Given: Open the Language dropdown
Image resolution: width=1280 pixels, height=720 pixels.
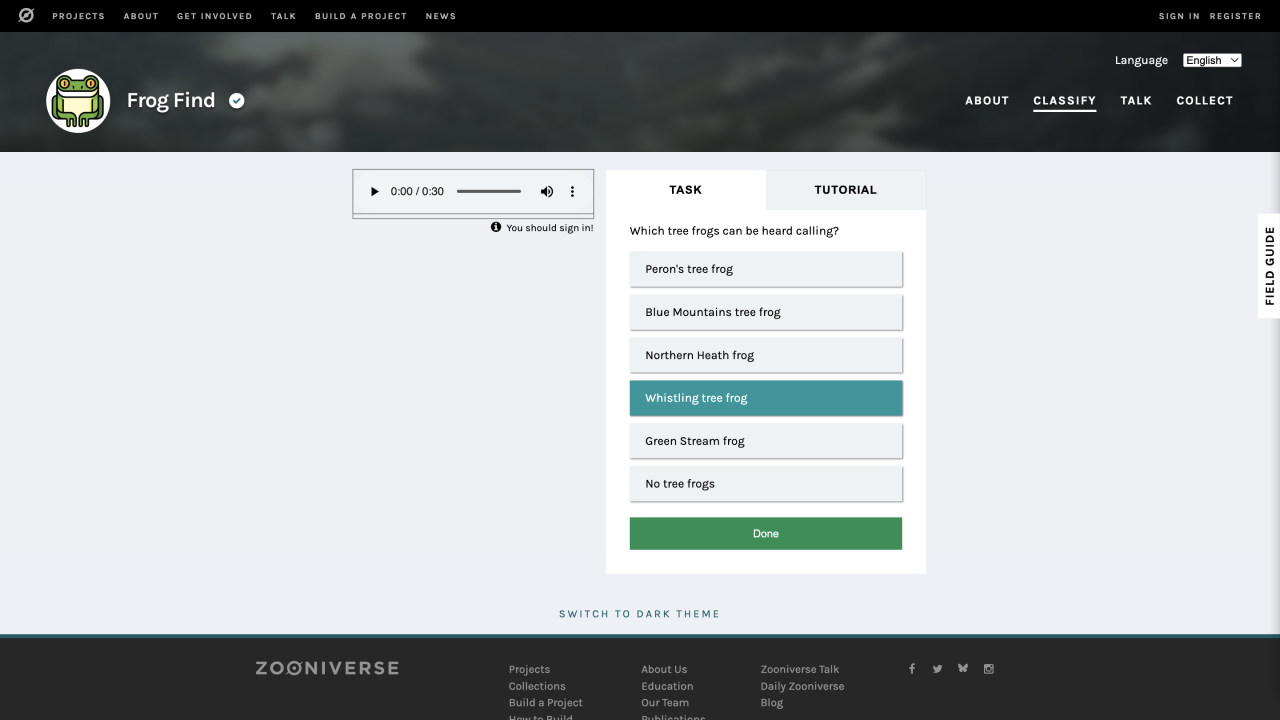Looking at the screenshot, I should coord(1212,60).
